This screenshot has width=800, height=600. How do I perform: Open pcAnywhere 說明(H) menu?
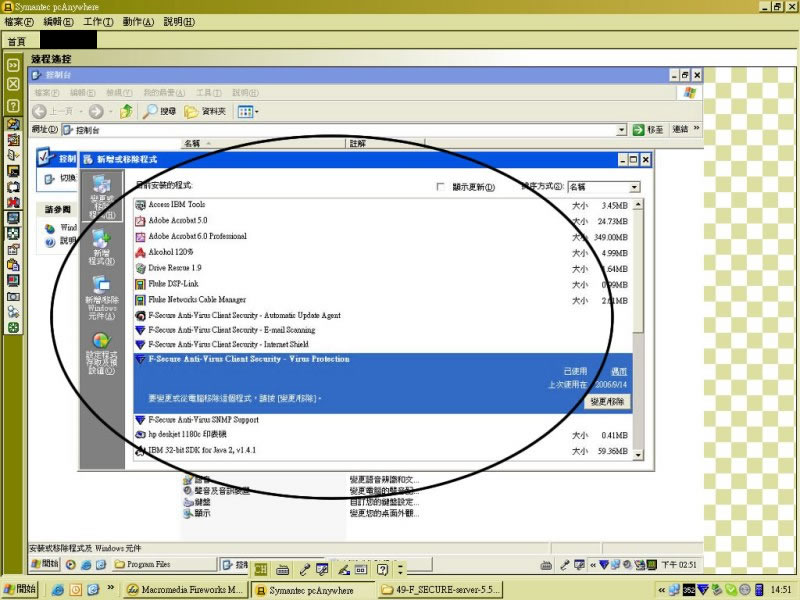(x=179, y=22)
